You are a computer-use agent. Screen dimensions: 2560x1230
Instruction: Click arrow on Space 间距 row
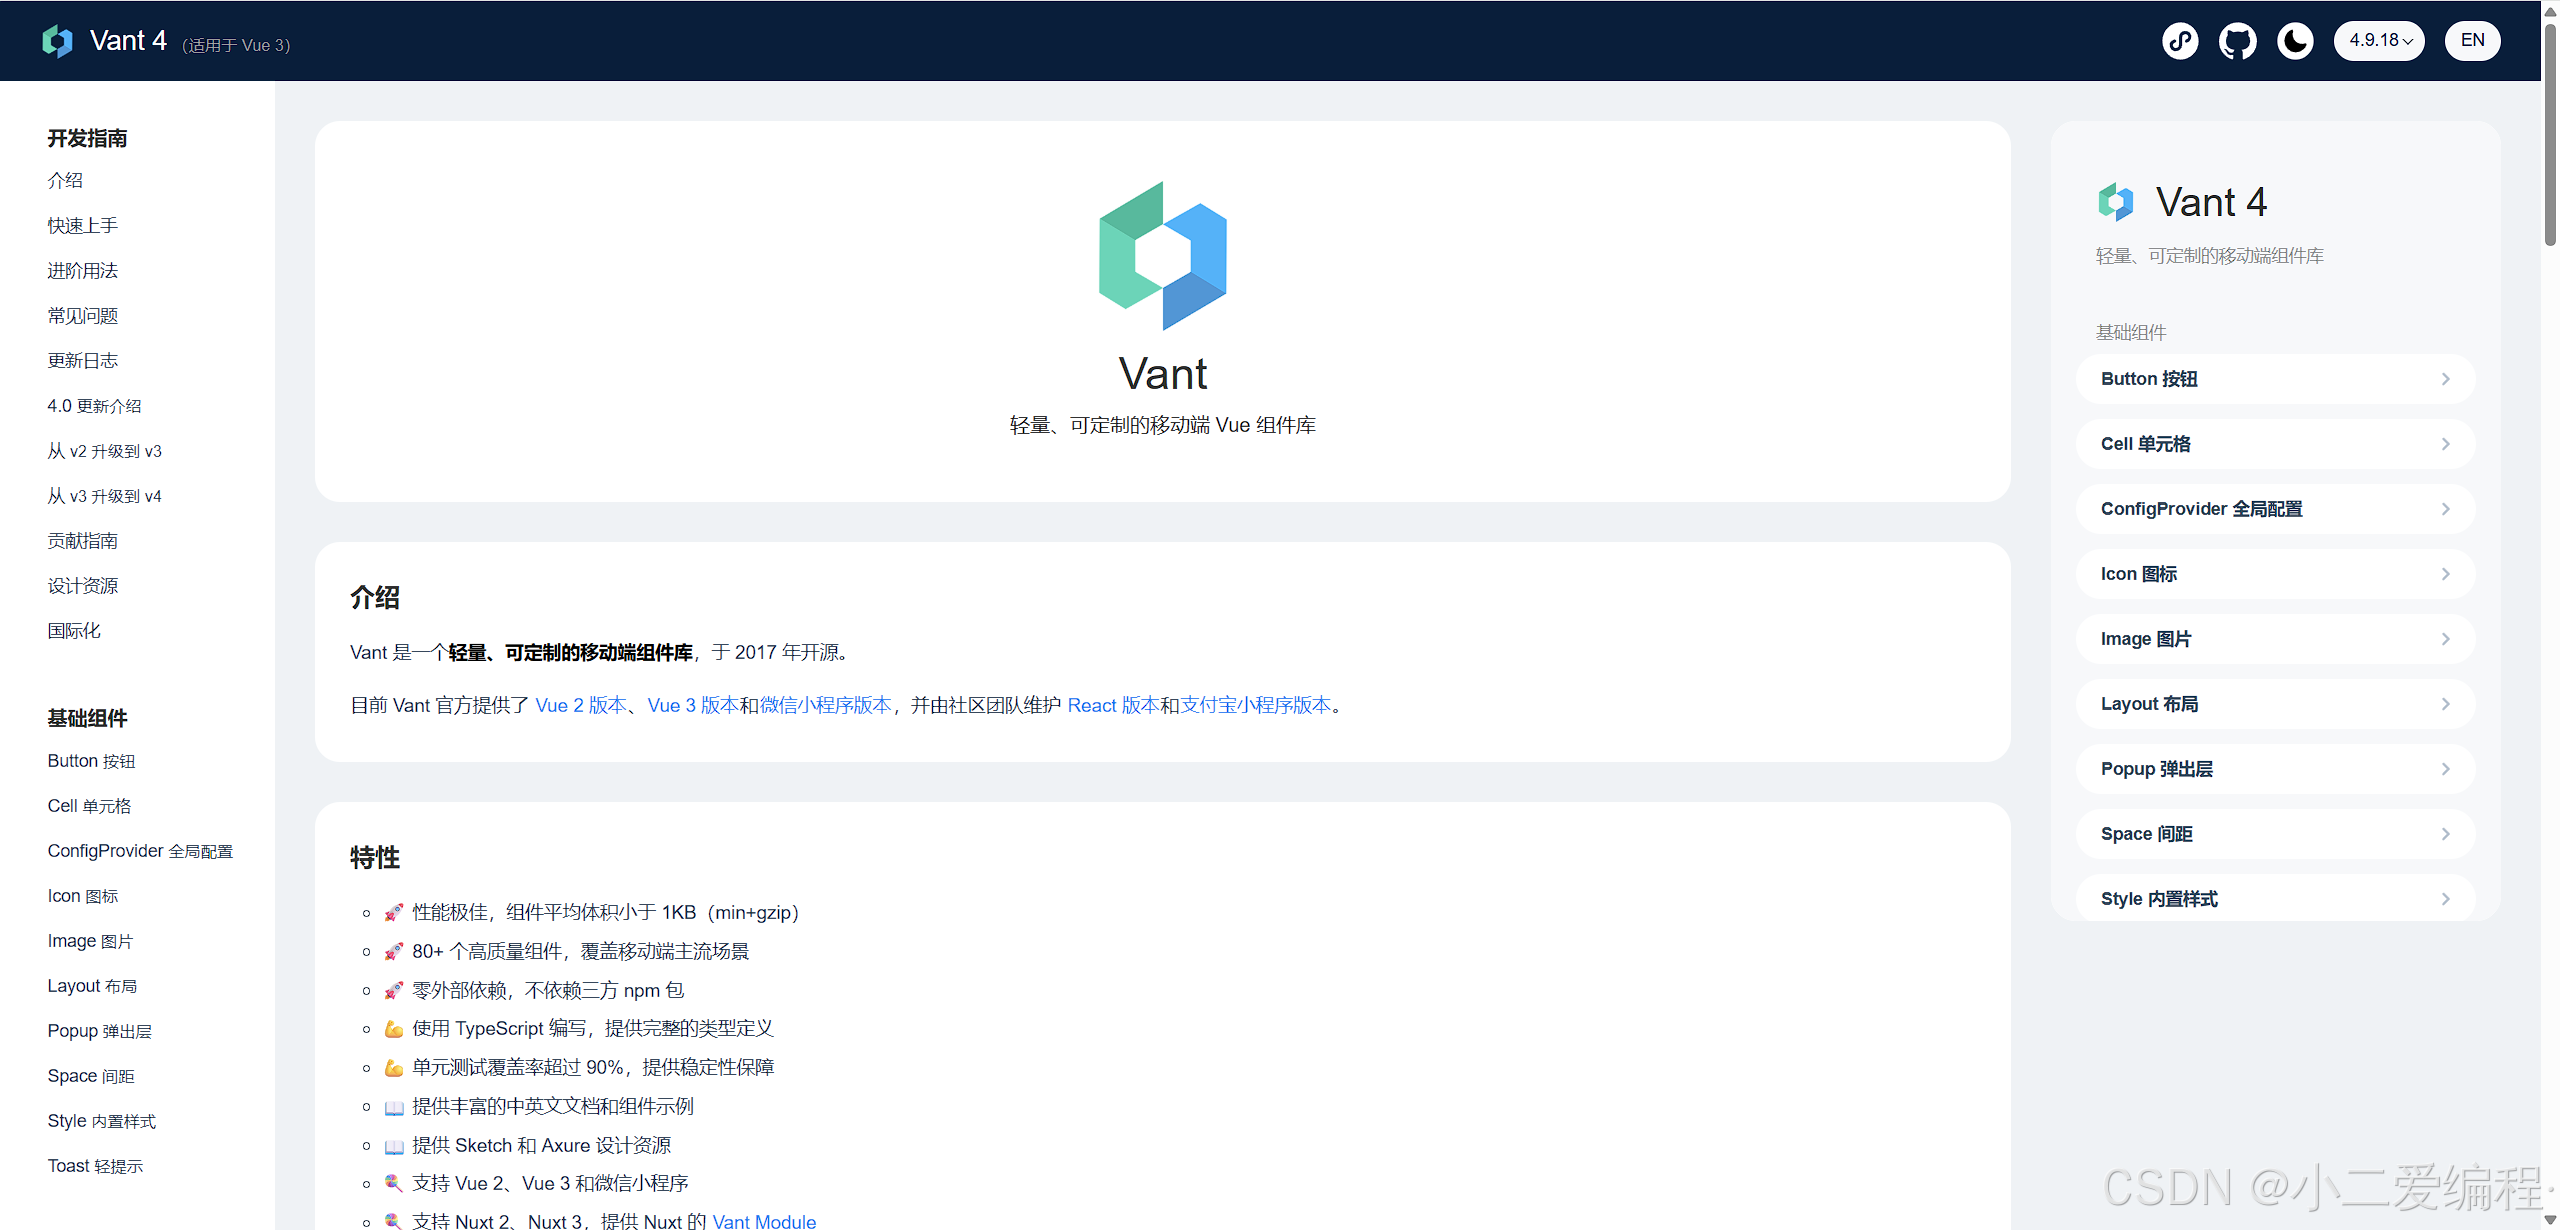[2445, 834]
